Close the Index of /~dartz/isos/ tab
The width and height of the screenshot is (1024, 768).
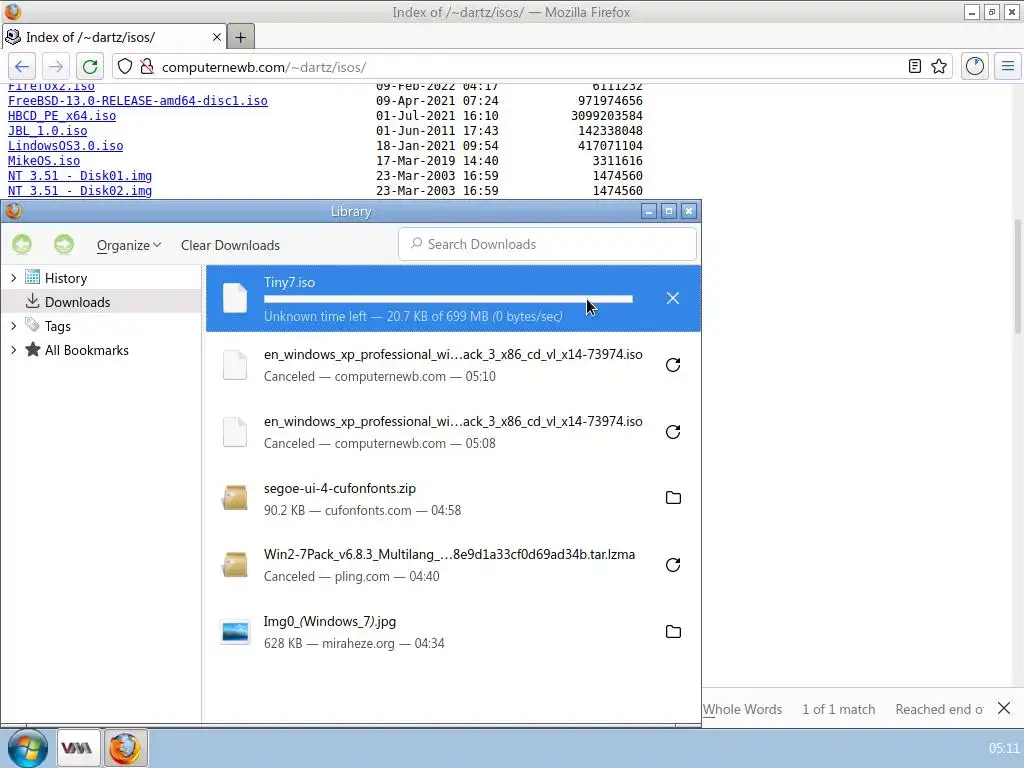(217, 37)
